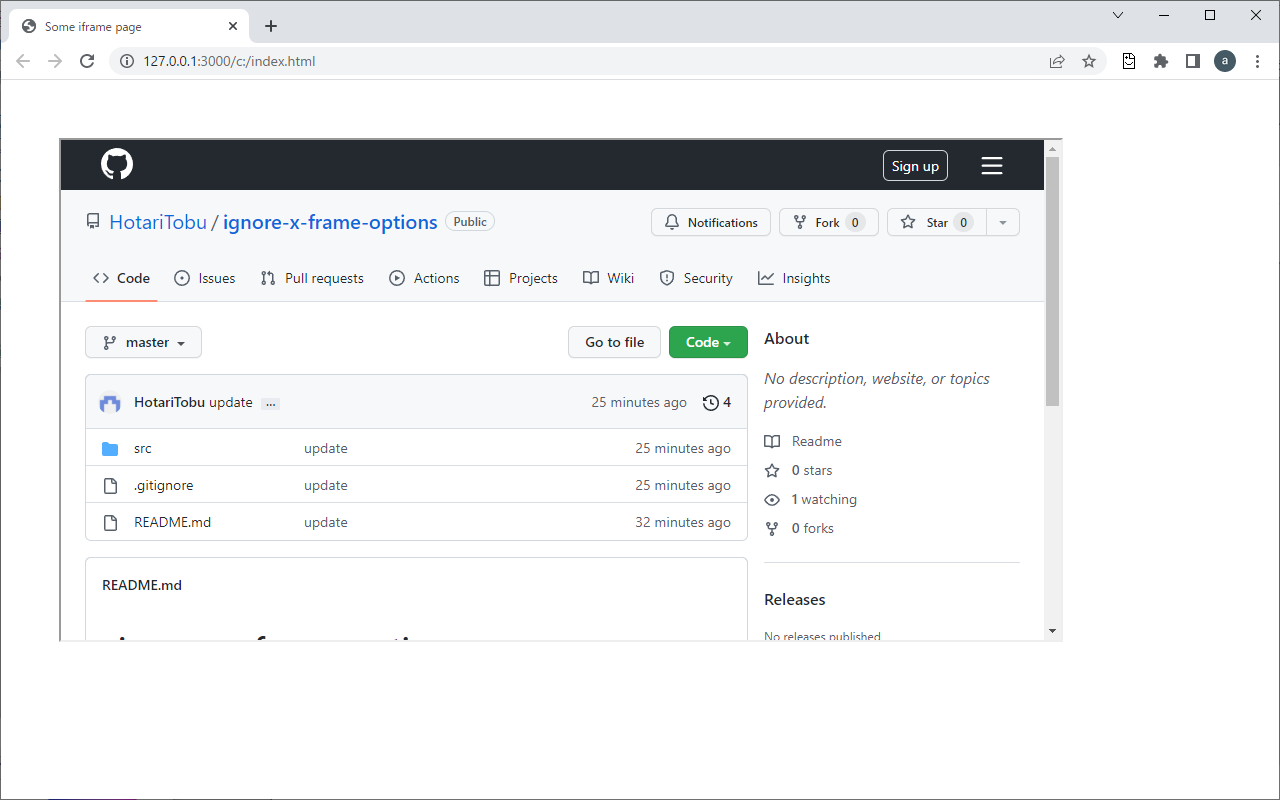Star the repository
1280x800 pixels.
point(937,222)
